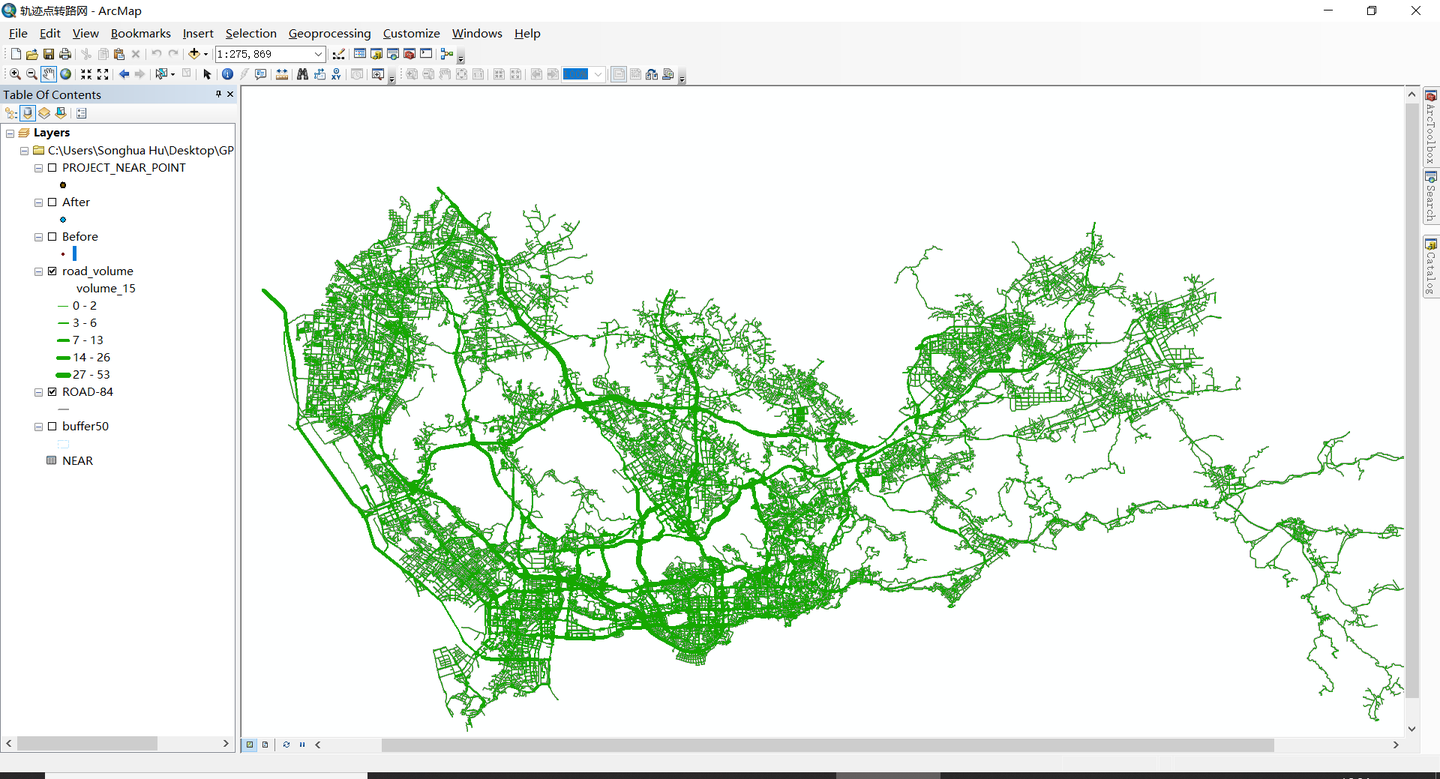Image resolution: width=1440 pixels, height=779 pixels.
Task: Click the Add Data yellow plus icon
Action: [x=195, y=53]
